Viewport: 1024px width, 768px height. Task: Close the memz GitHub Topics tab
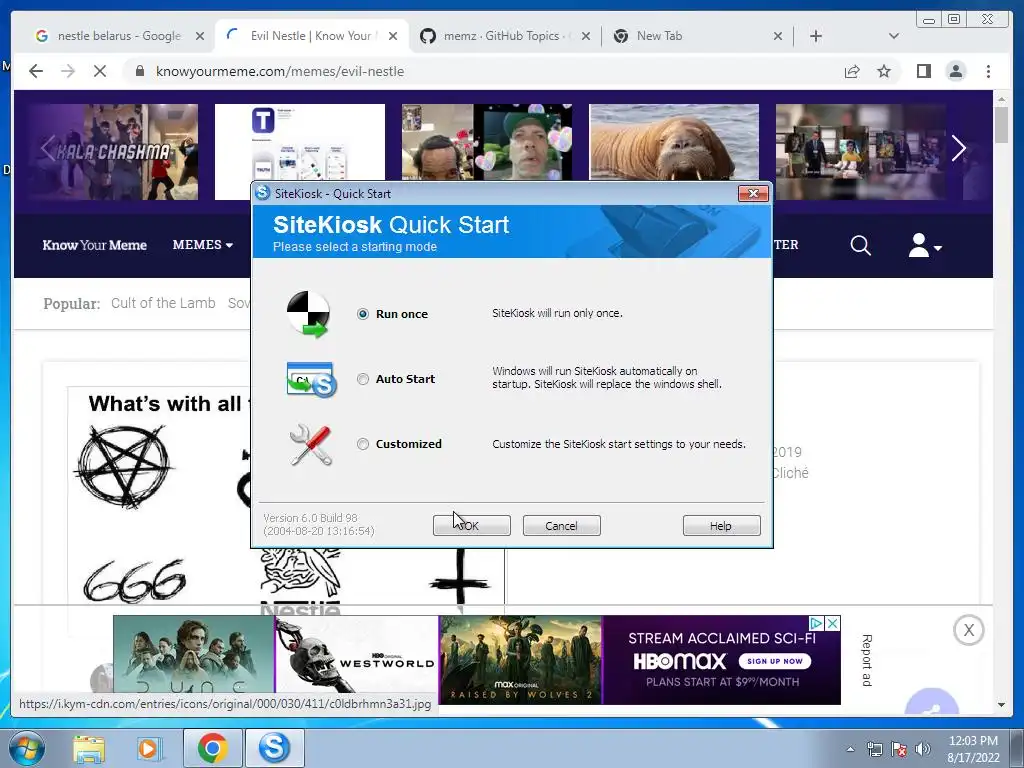586,36
